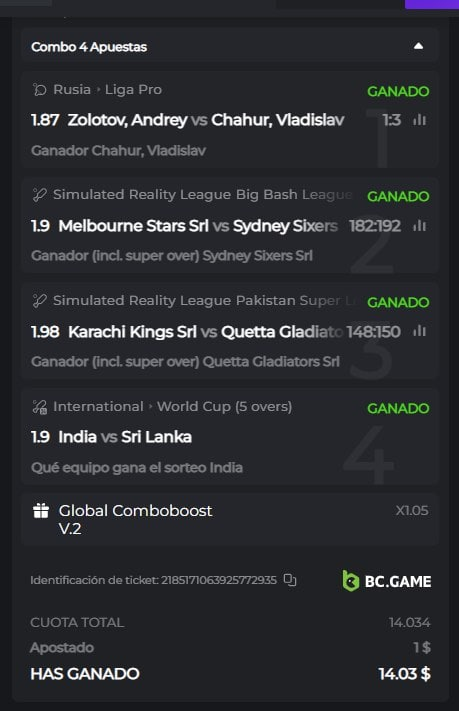Open Zolotov, Andrey vs Chahur, Vladislav match
The width and height of the screenshot is (459, 711).
pyautogui.click(x=205, y=120)
